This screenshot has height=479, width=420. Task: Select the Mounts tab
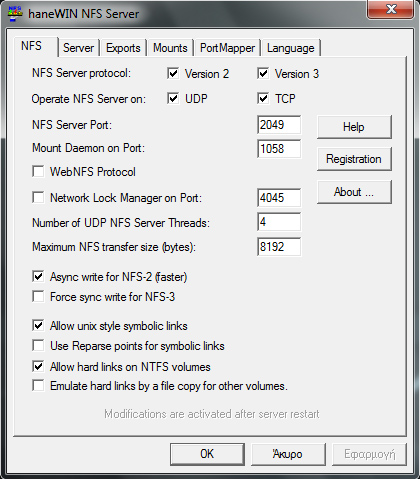[x=170, y=48]
